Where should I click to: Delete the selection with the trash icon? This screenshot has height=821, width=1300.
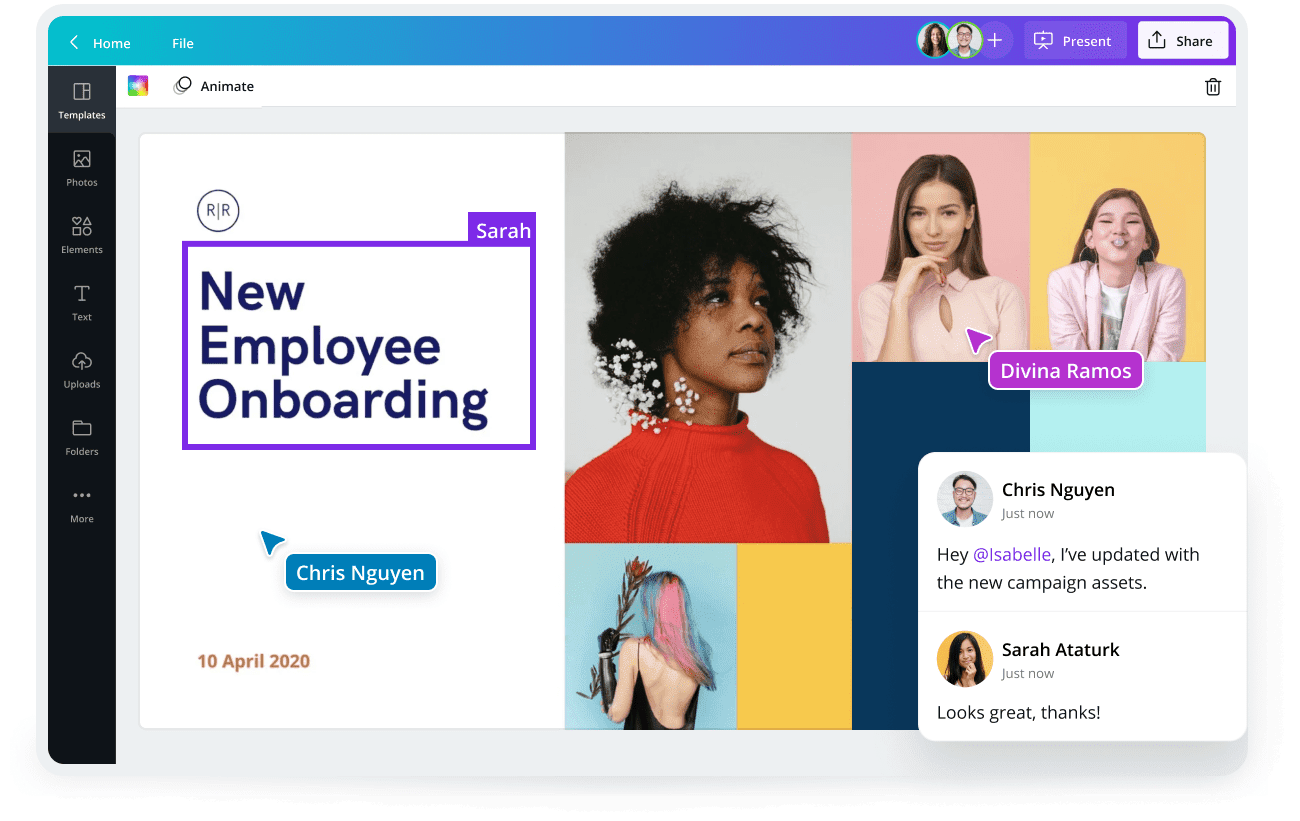click(x=1213, y=87)
